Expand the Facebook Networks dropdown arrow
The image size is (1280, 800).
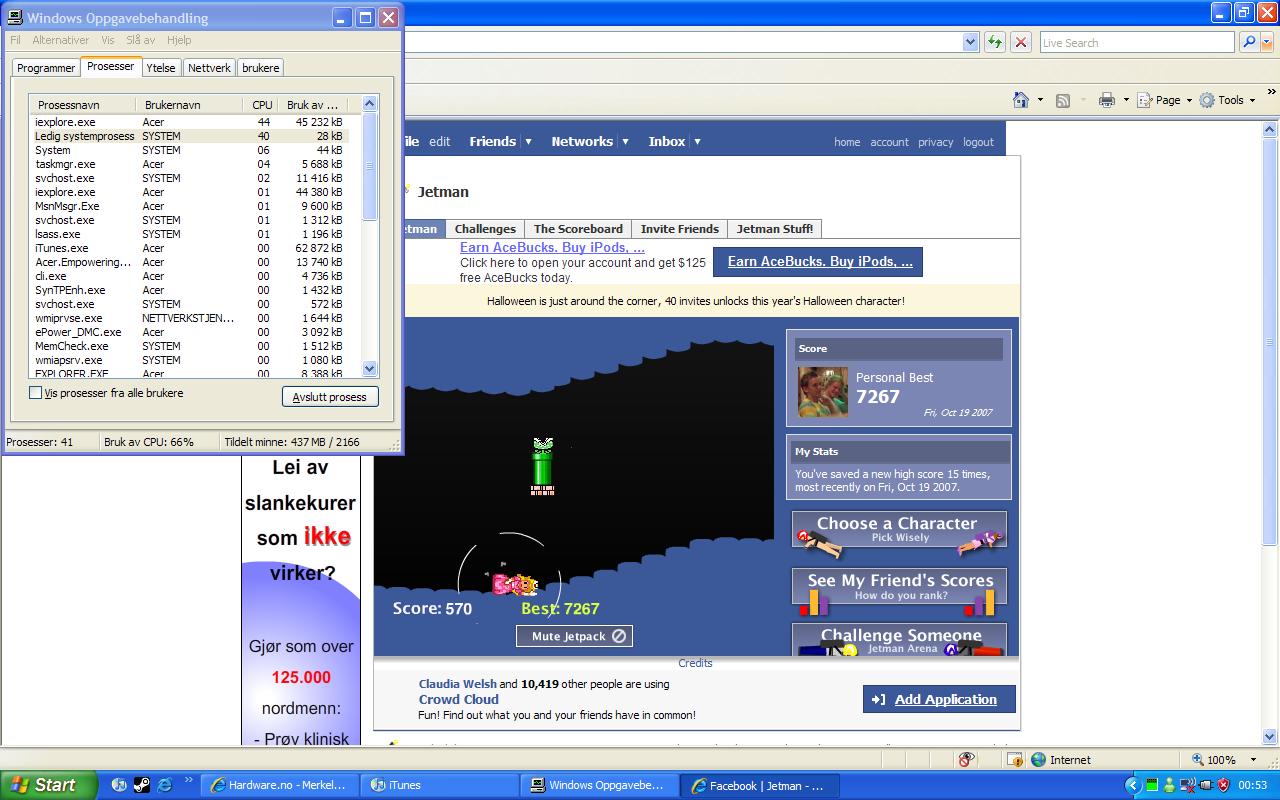625,142
